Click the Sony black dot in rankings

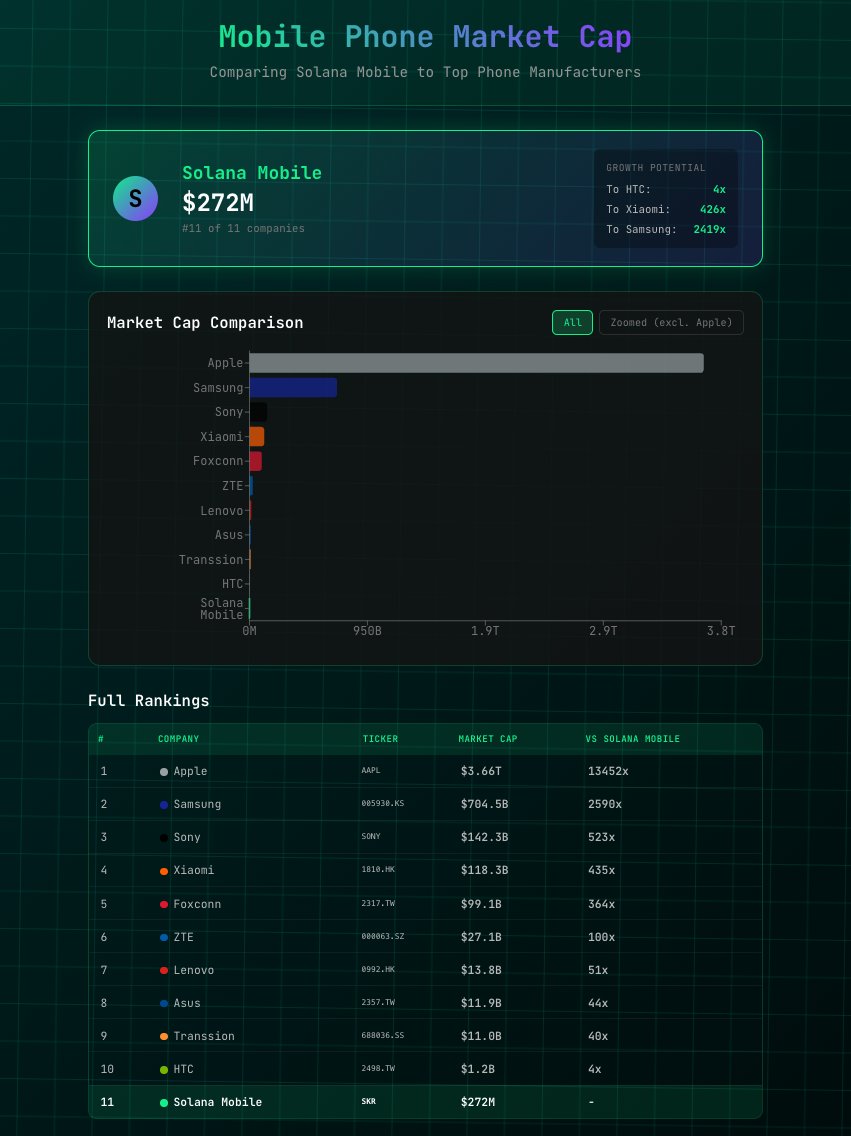tap(164, 838)
